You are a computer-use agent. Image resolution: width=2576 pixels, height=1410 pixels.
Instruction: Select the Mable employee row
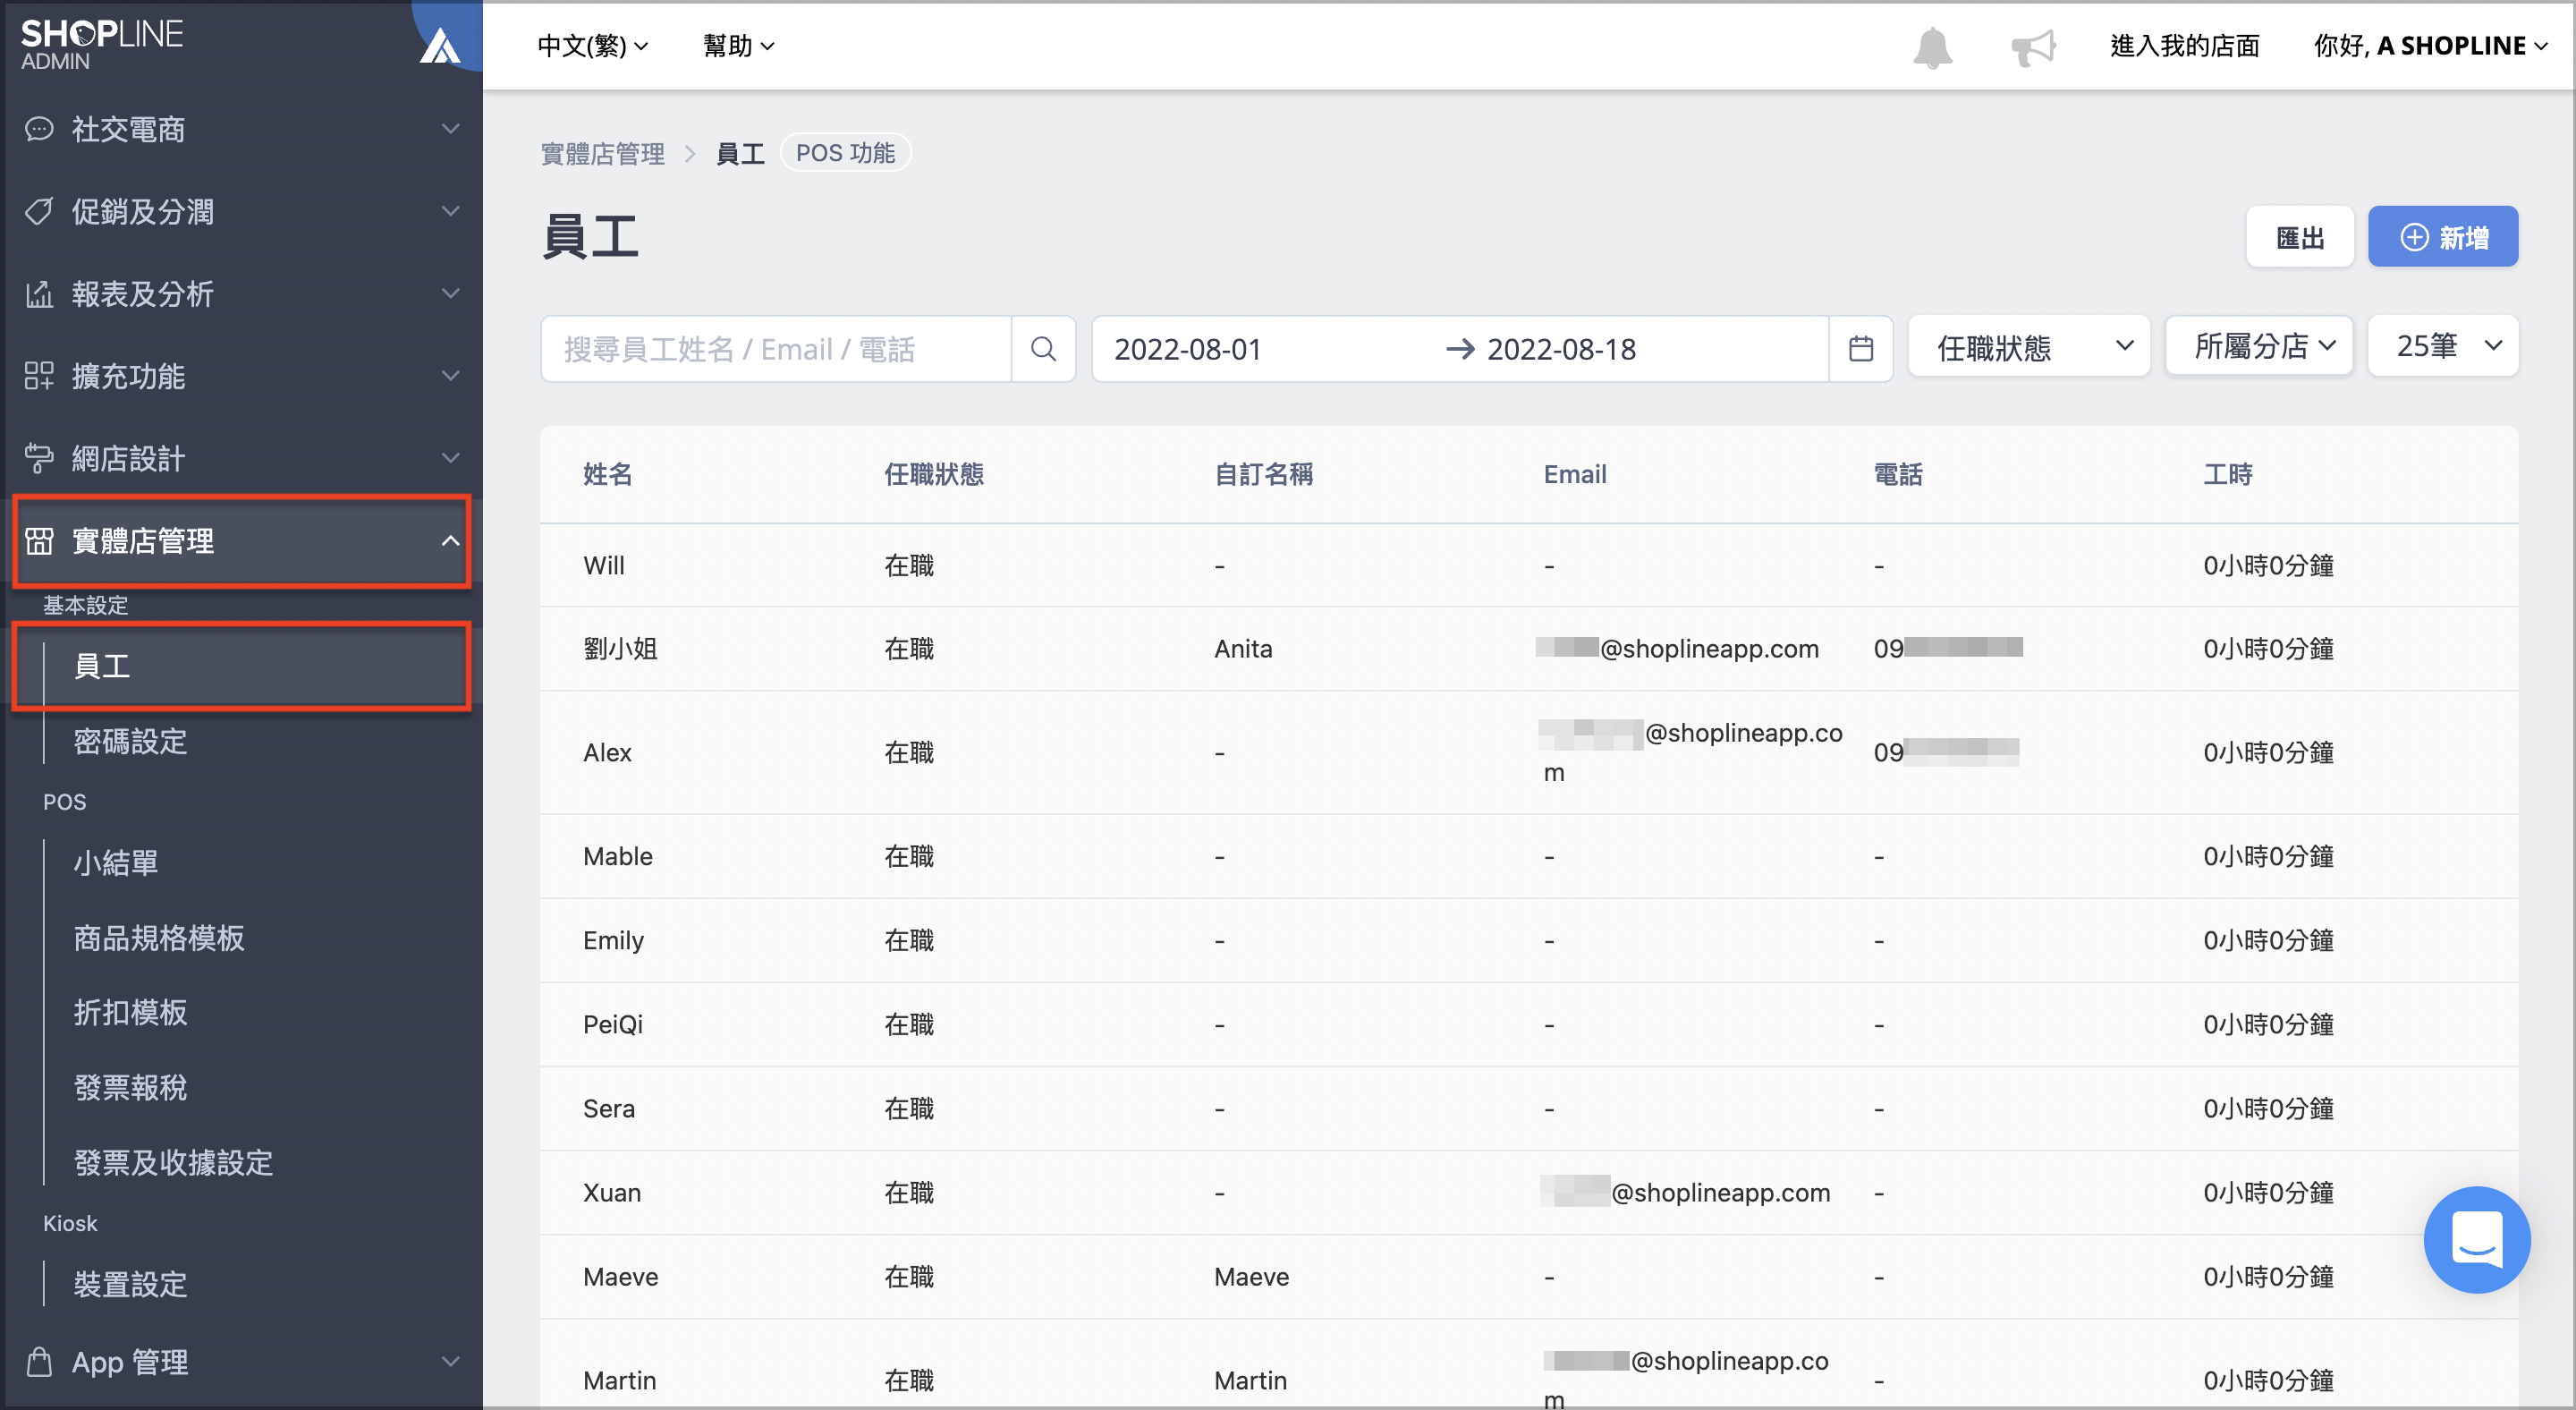tap(1528, 856)
